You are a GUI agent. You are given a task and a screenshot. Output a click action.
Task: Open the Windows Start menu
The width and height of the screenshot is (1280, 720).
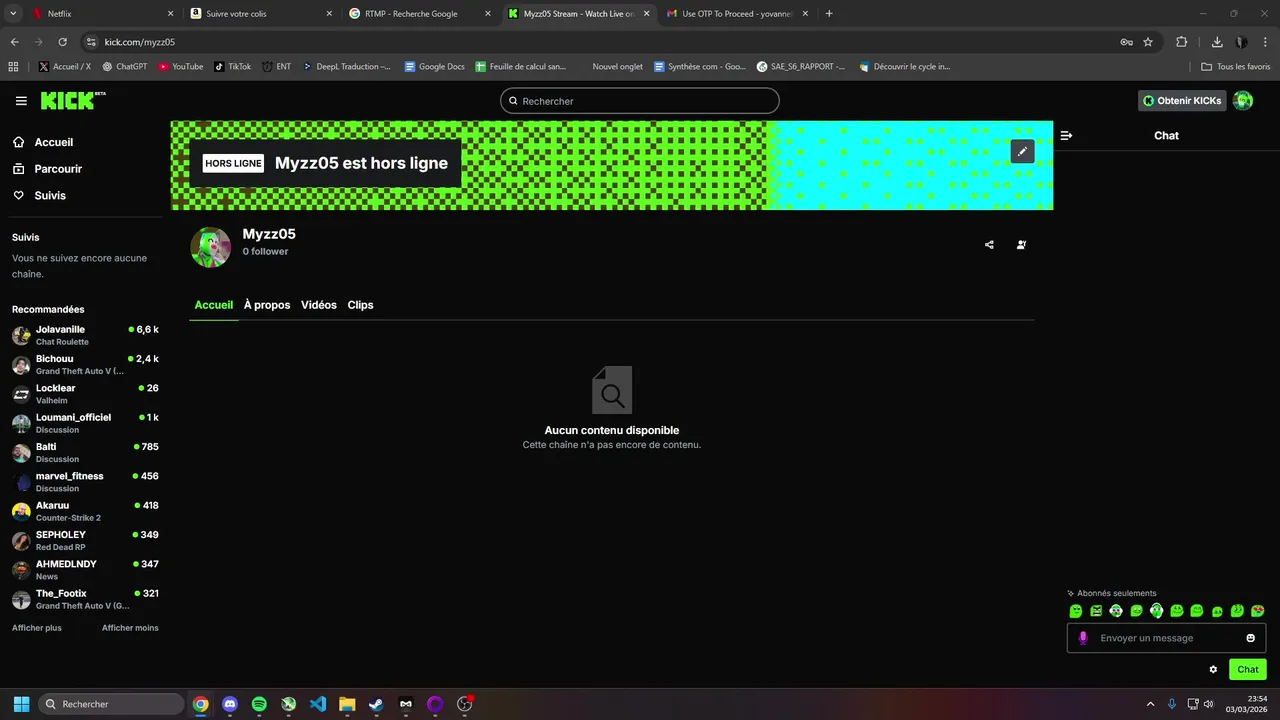[21, 704]
